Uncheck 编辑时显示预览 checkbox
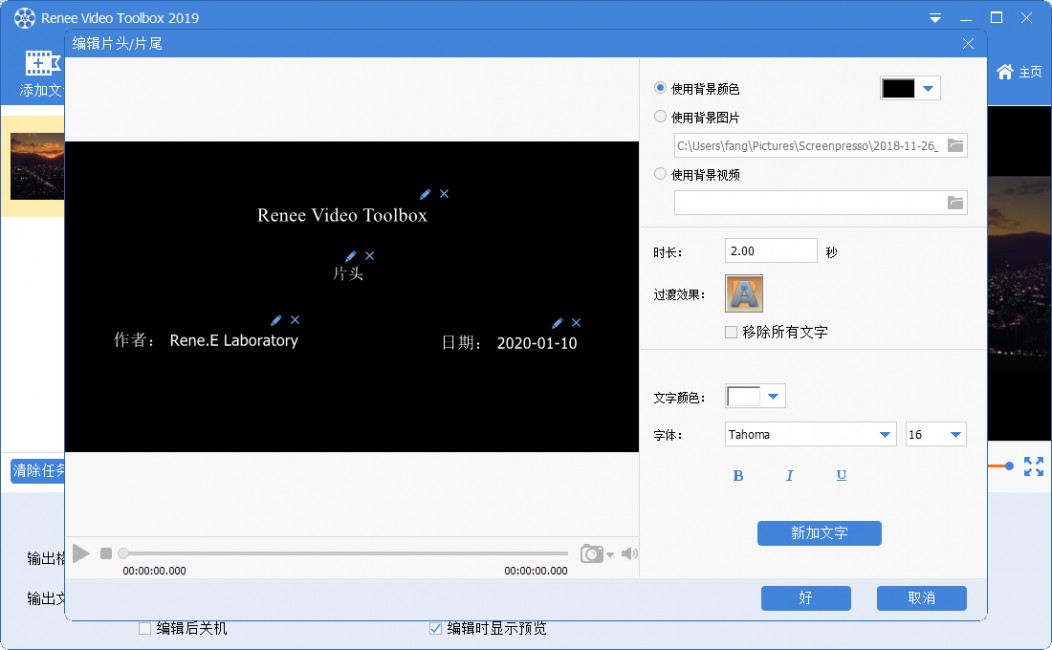1052x650 pixels. [x=435, y=629]
